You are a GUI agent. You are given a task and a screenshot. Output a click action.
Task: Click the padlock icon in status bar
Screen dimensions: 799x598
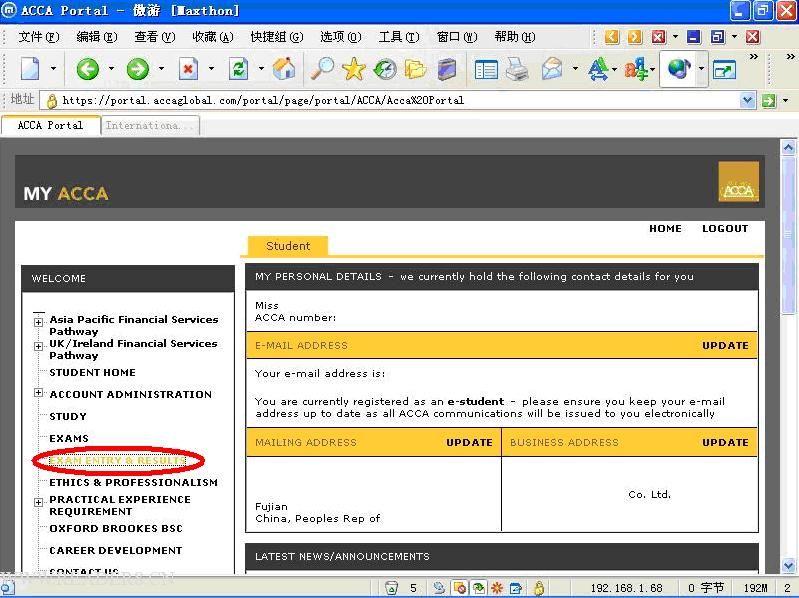539,588
